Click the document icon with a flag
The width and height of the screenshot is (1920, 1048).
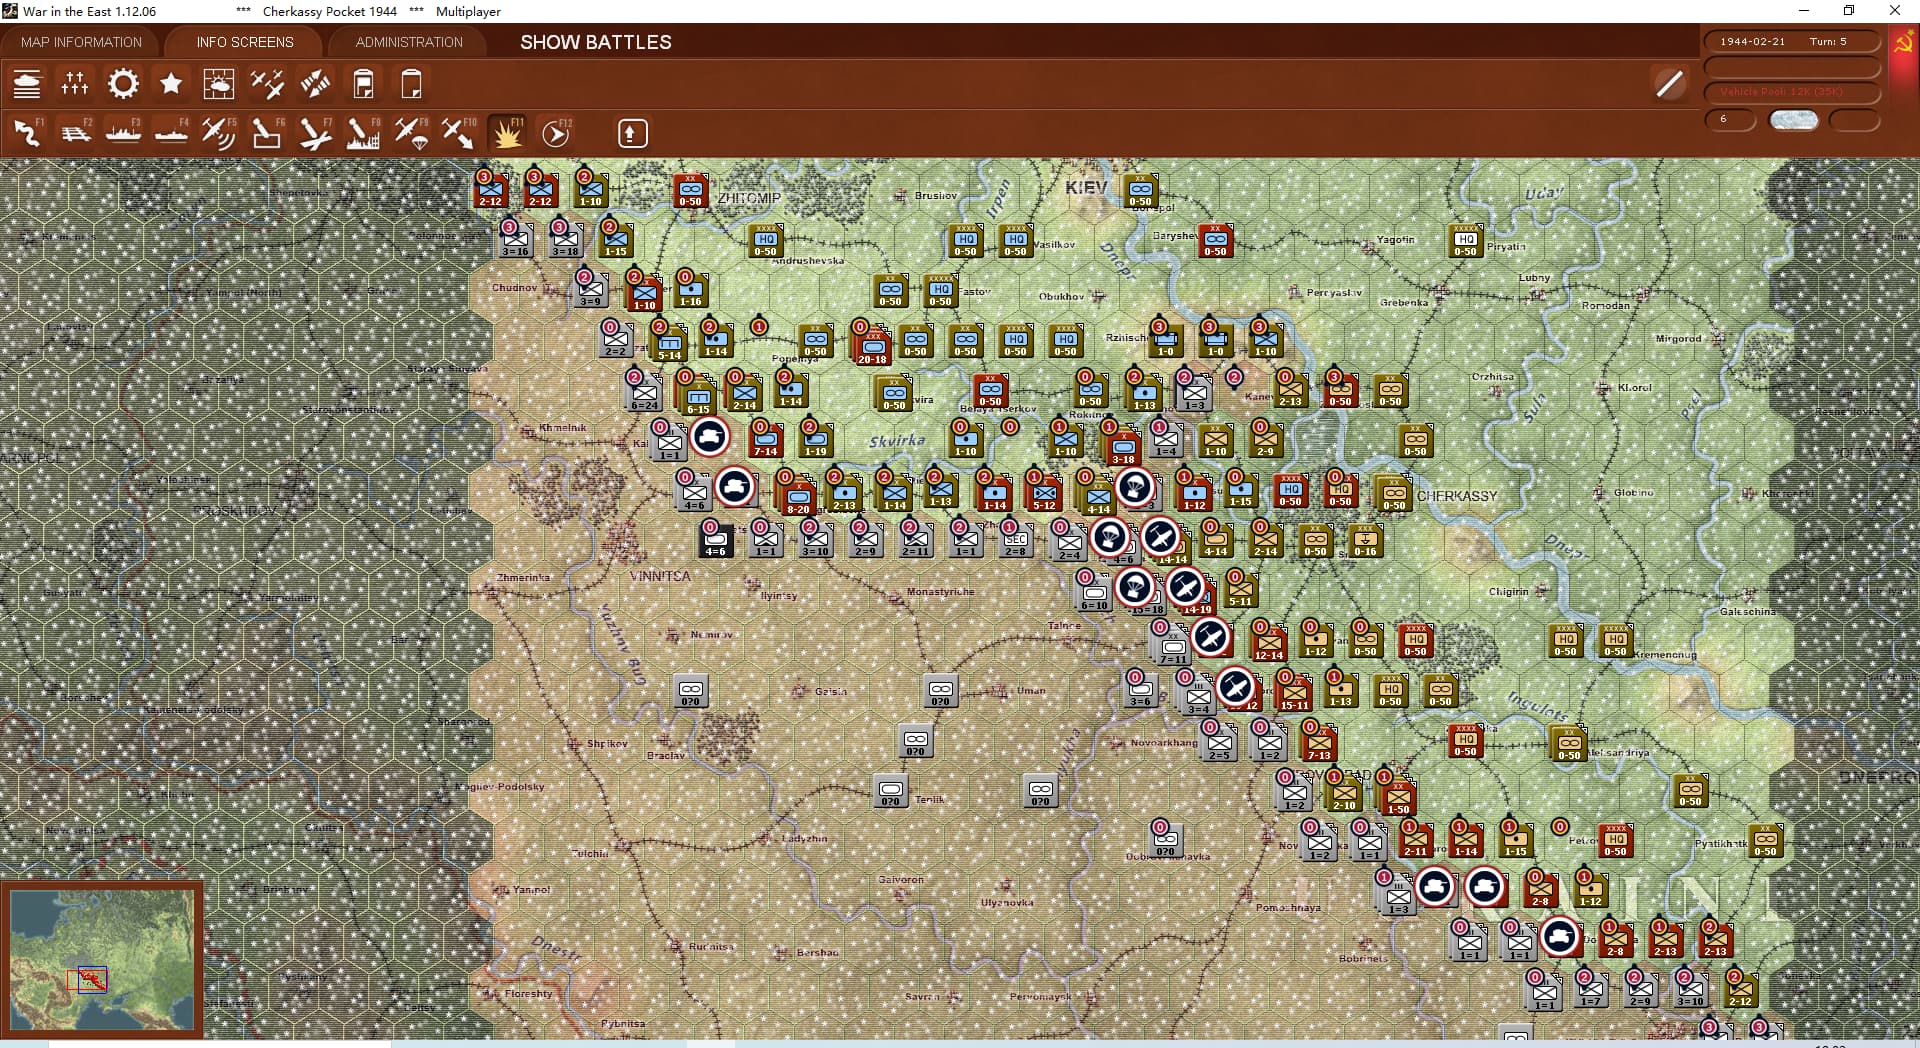(363, 84)
